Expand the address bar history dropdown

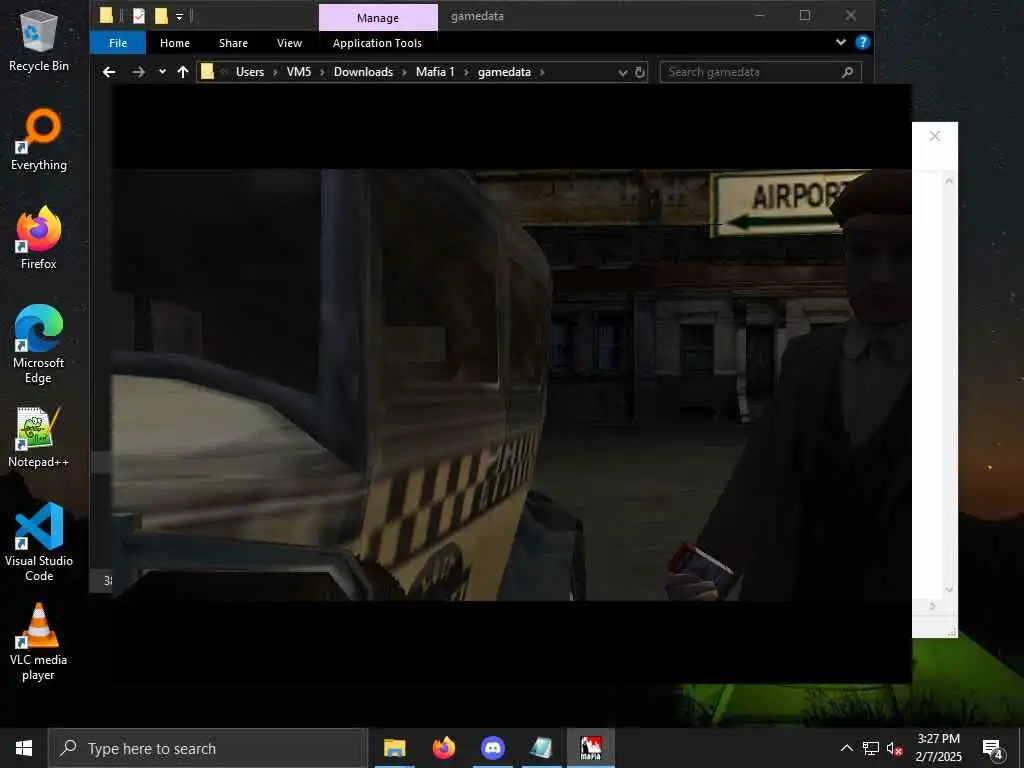tap(622, 72)
